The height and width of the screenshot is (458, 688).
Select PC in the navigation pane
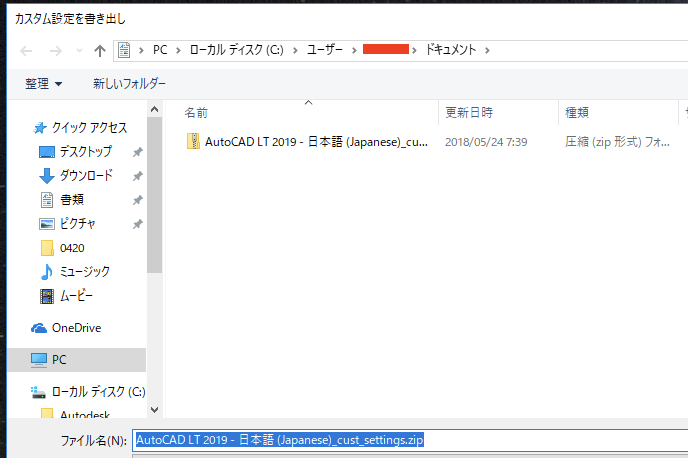[77, 360]
